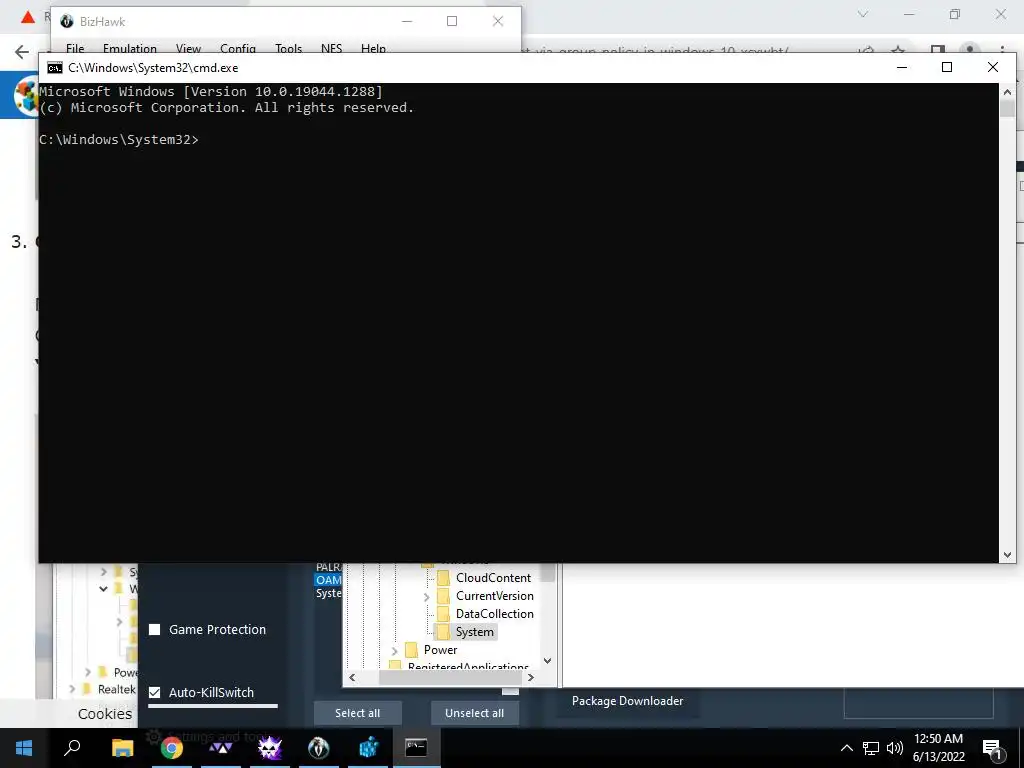Open Chrome's side panel icon
The width and height of the screenshot is (1024, 768).
click(x=937, y=52)
